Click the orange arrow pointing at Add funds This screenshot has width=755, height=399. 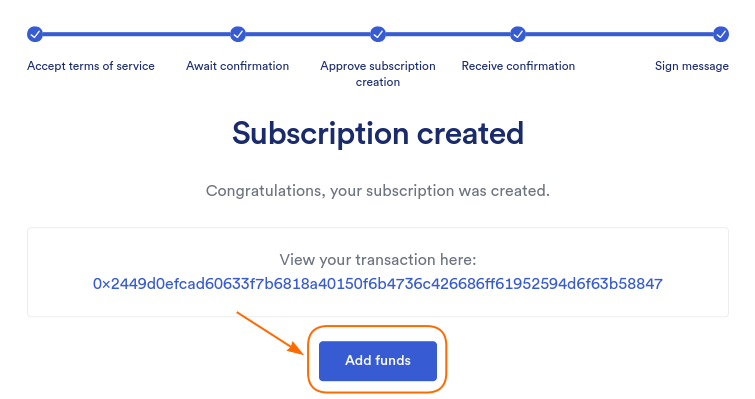pos(270,334)
